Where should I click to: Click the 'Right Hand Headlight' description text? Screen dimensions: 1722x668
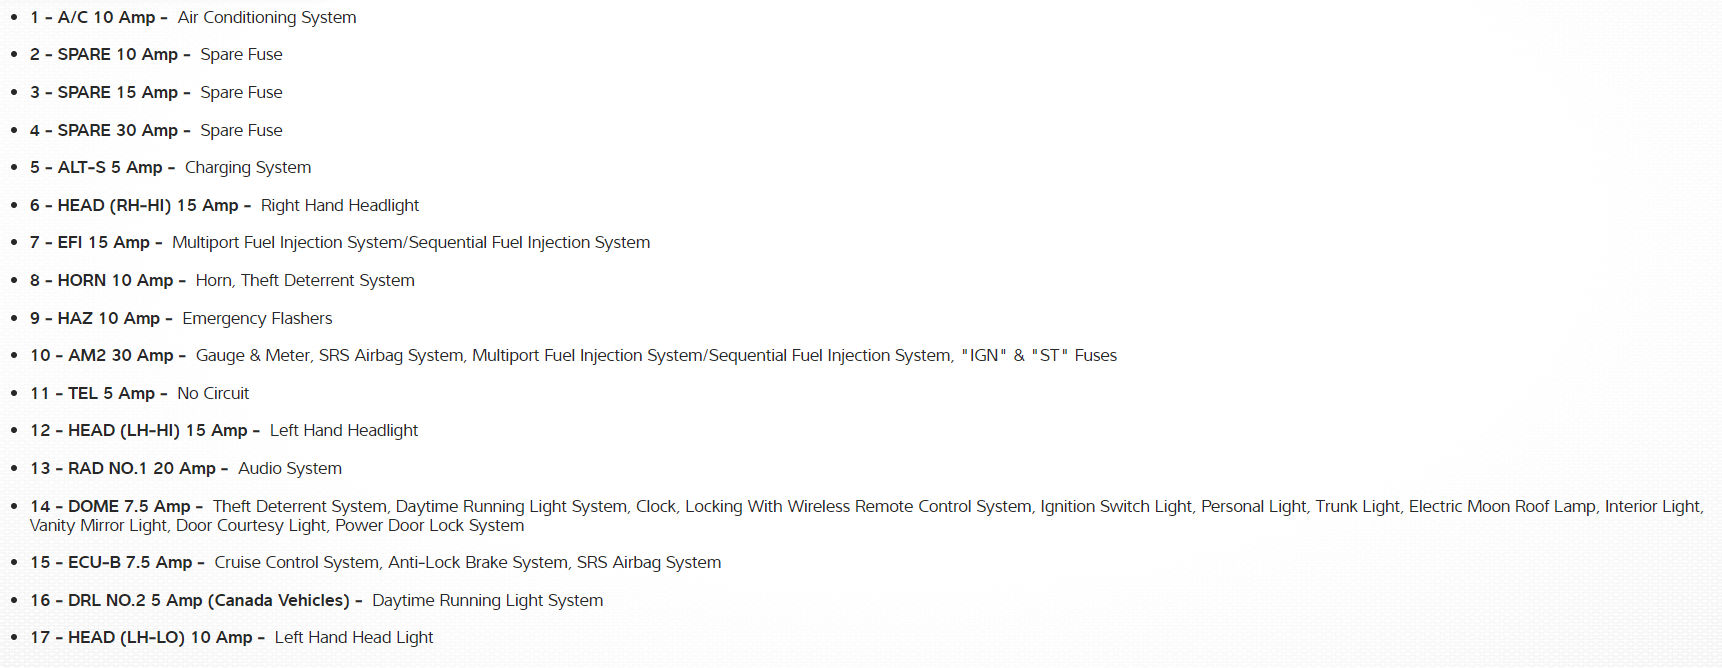(340, 206)
